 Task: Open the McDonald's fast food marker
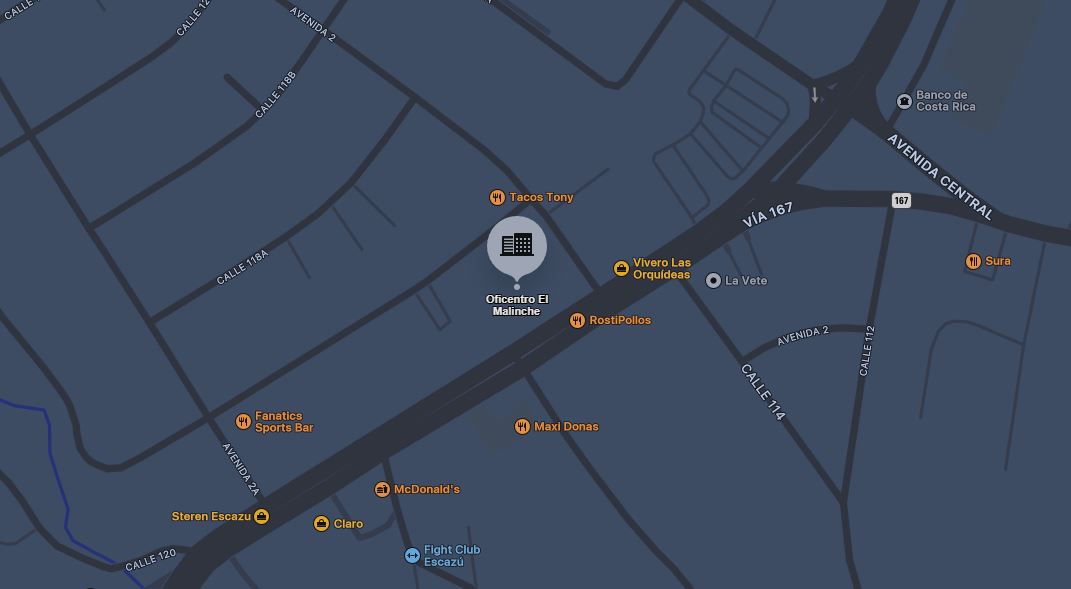(382, 489)
